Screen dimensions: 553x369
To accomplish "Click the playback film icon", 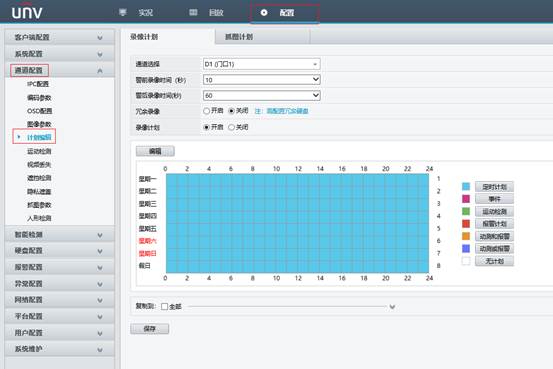I will pos(193,12).
